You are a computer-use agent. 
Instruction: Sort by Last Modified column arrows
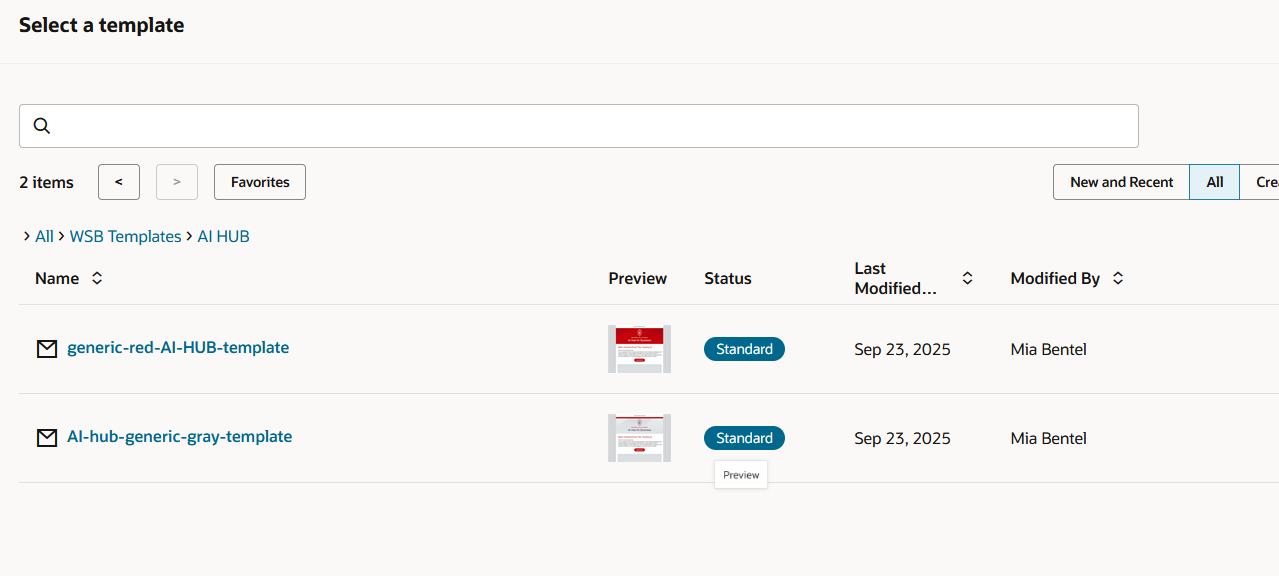click(x=967, y=279)
